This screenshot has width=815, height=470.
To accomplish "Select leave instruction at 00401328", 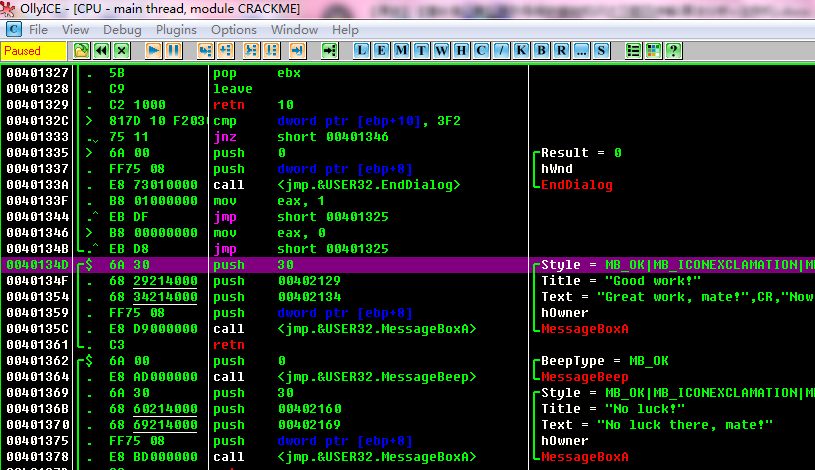I will point(233,89).
